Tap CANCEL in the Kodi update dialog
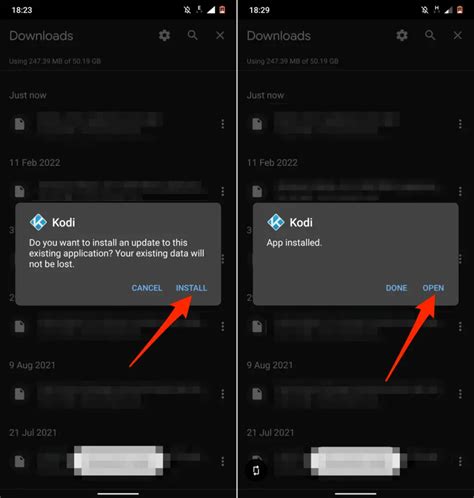Image resolution: width=474 pixels, height=498 pixels. 147,288
